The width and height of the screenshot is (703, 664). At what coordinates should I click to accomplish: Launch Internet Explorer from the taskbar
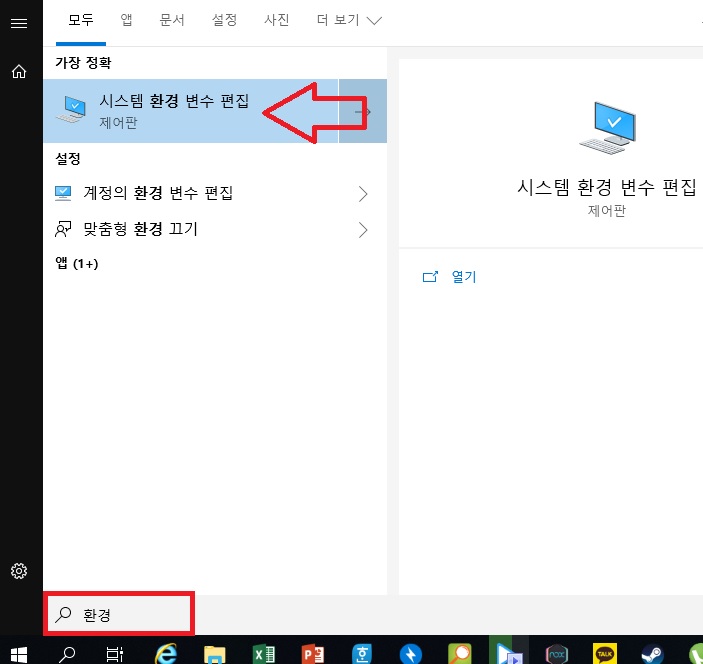[166, 654]
